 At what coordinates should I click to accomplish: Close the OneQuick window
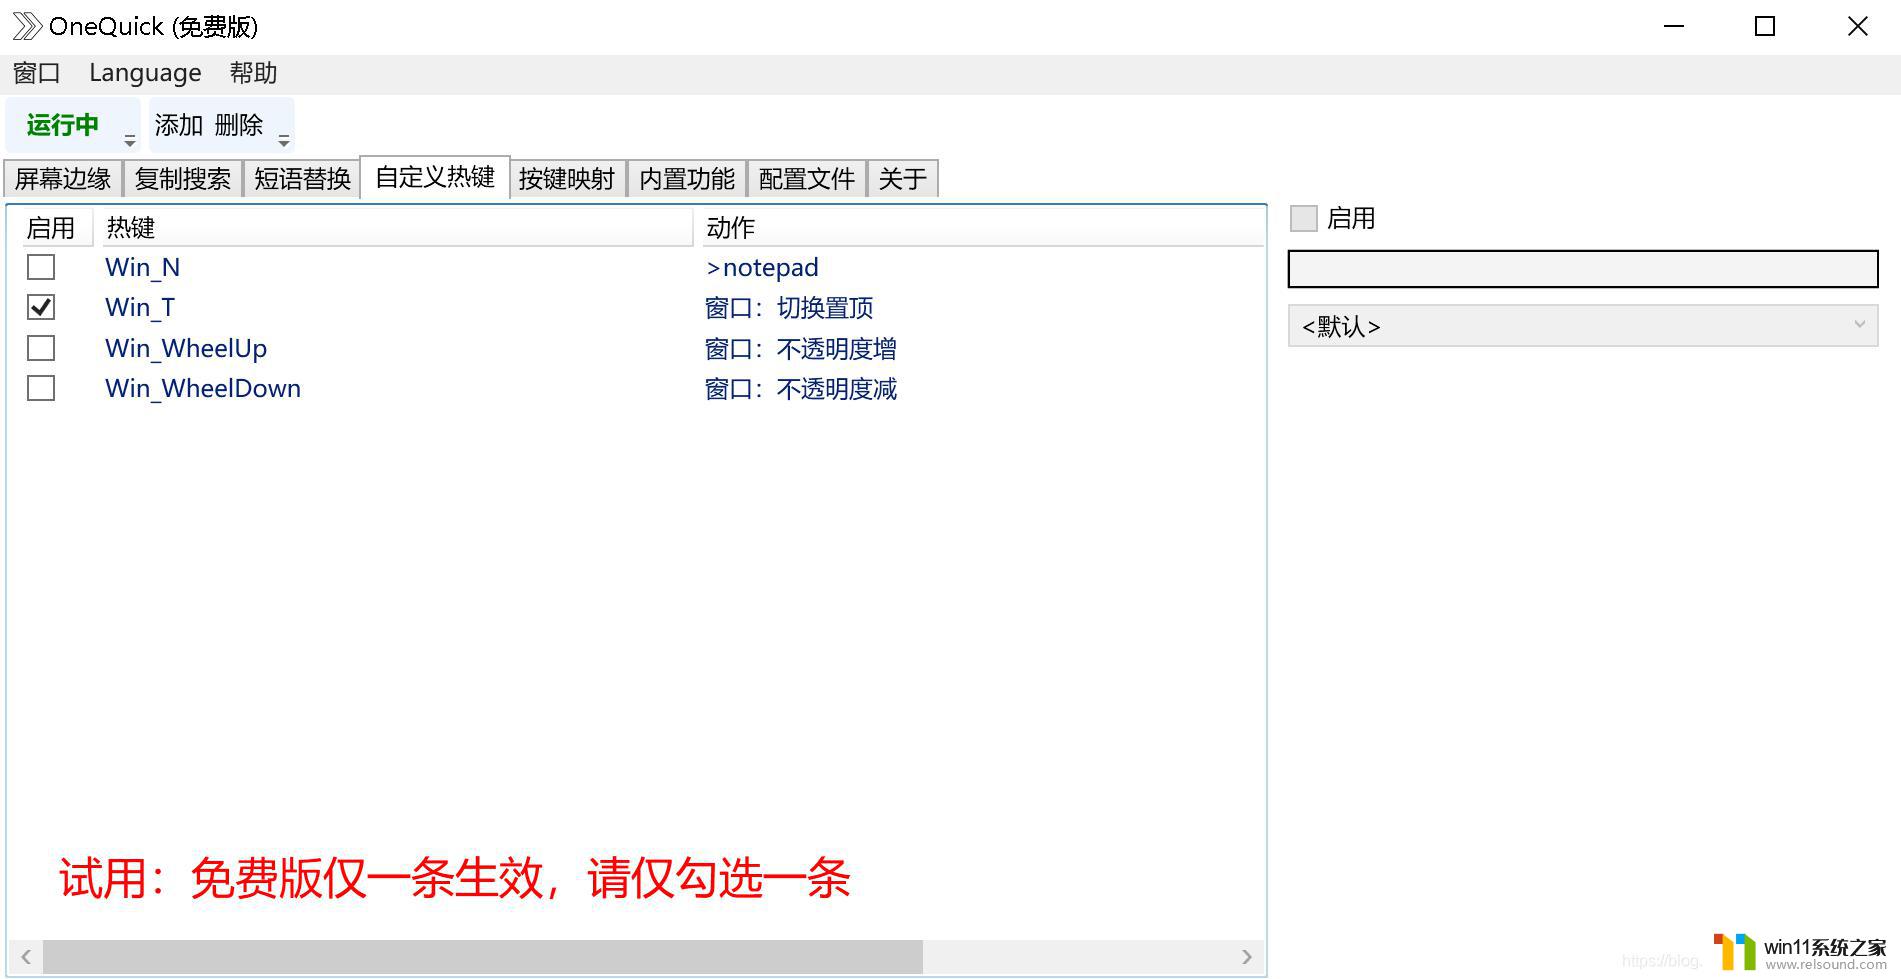pyautogui.click(x=1857, y=26)
